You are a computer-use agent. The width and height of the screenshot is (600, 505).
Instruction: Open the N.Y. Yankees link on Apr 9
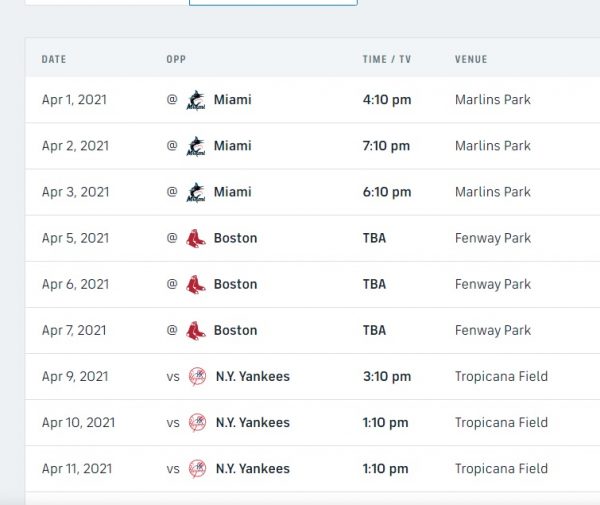tap(252, 377)
